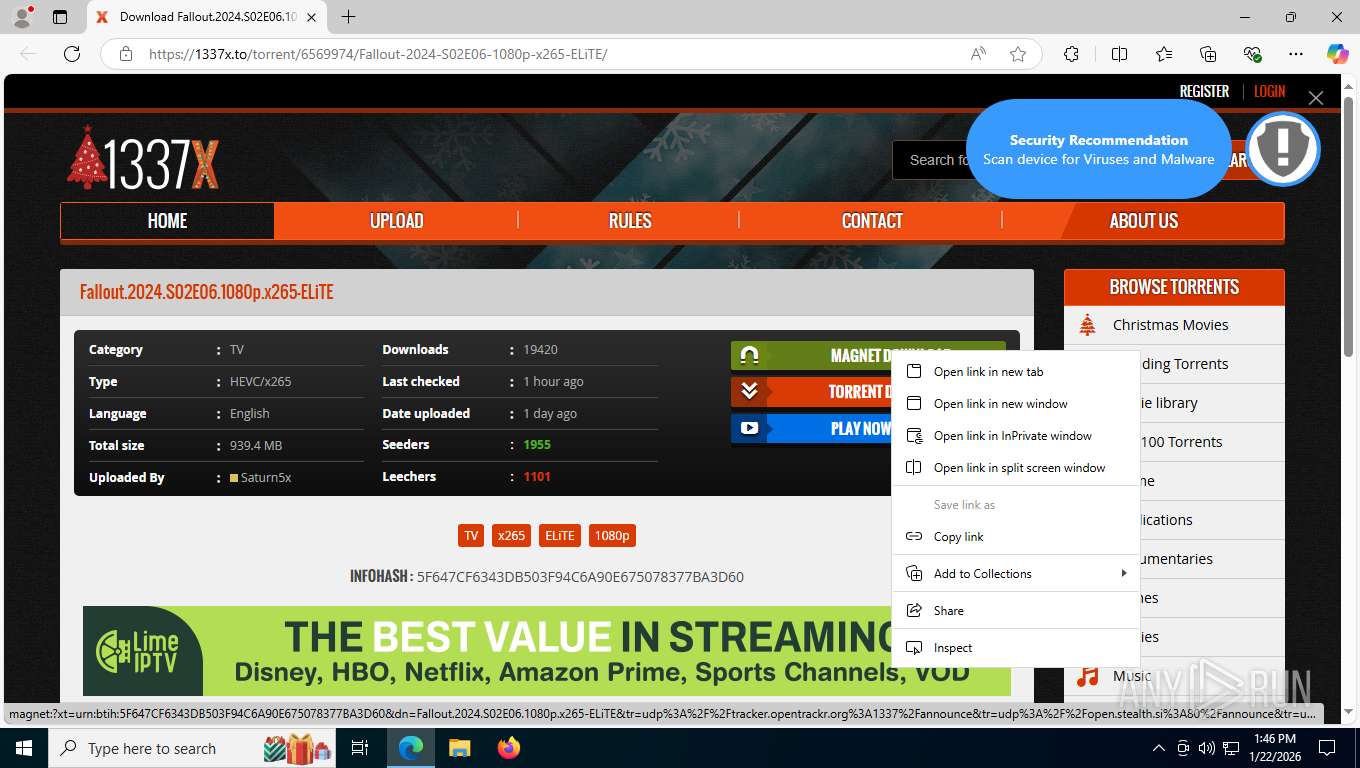Viewport: 1360px width, 768px height.
Task: Open the Windows Start menu
Action: tap(23, 748)
